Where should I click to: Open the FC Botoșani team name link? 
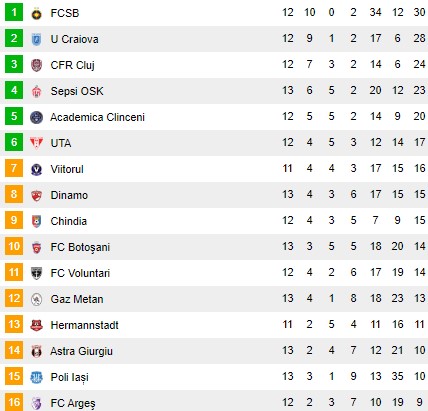(80, 247)
